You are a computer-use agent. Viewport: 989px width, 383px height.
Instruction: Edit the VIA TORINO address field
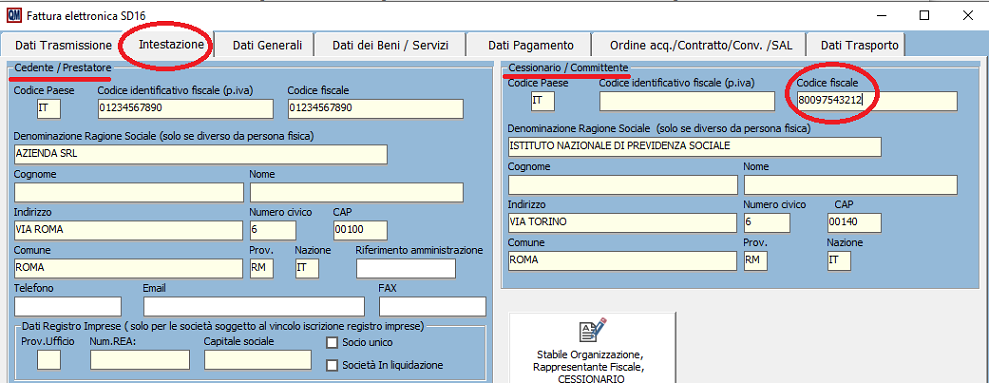pos(622,223)
